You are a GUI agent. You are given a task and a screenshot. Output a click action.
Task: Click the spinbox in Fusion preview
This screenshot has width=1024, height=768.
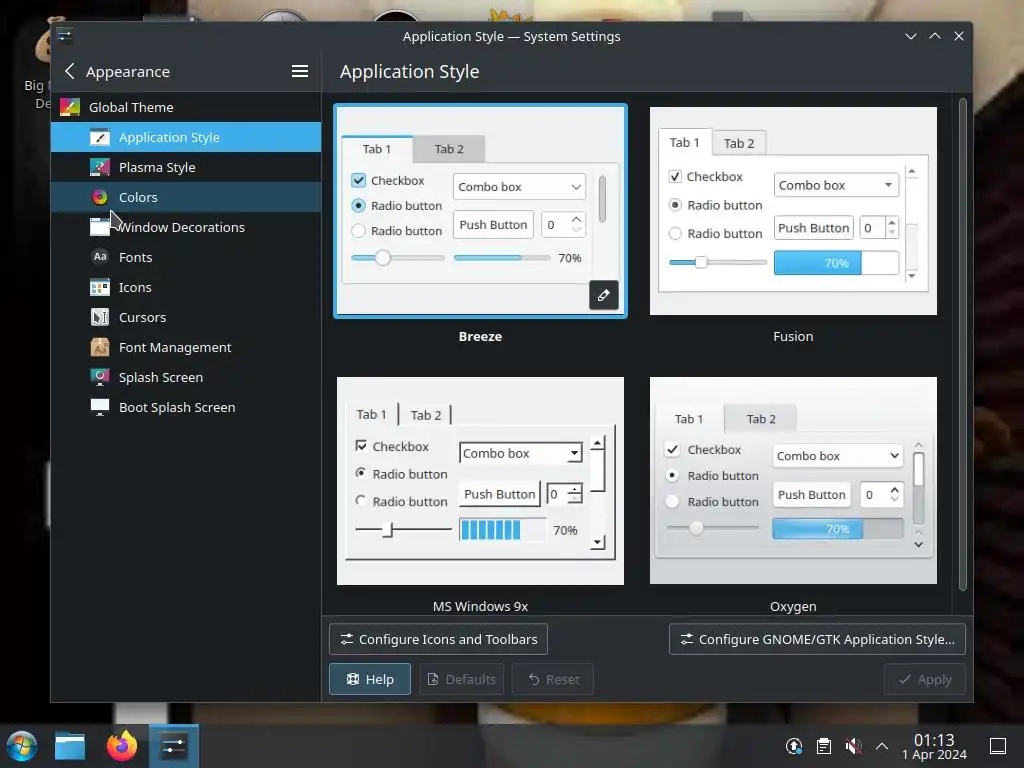pyautogui.click(x=879, y=228)
